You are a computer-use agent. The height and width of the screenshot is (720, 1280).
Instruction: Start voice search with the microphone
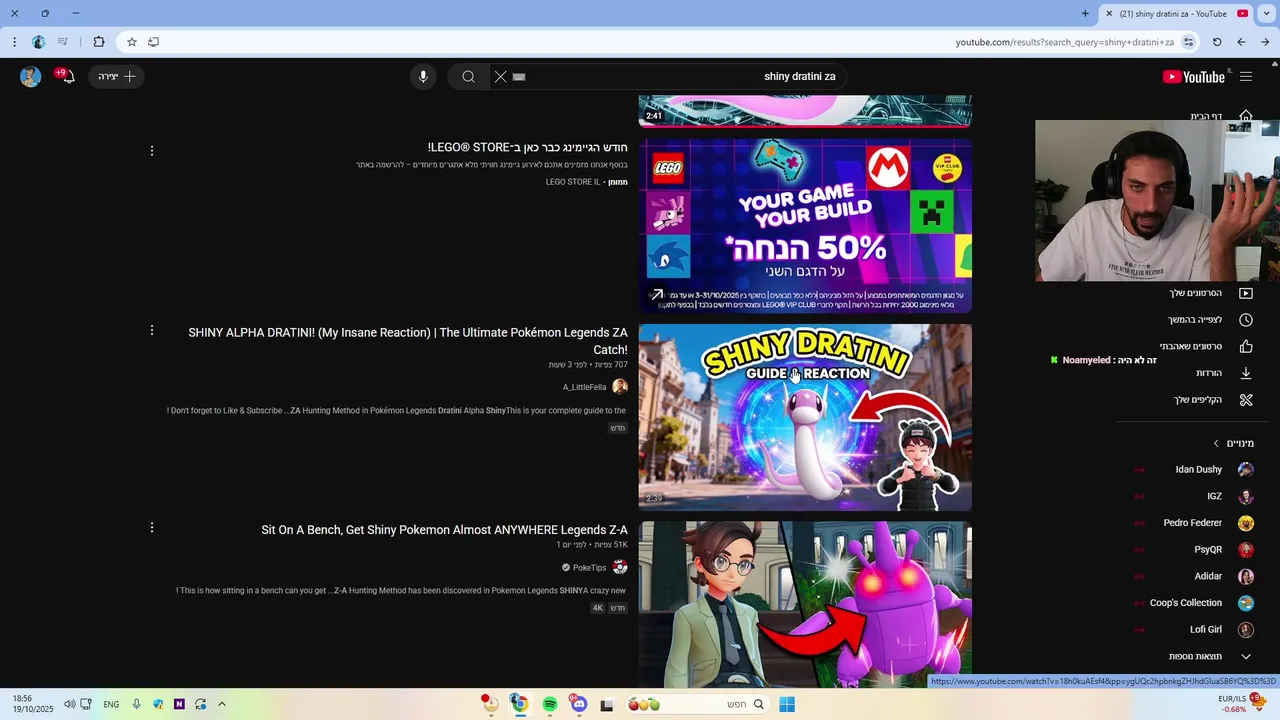click(423, 77)
